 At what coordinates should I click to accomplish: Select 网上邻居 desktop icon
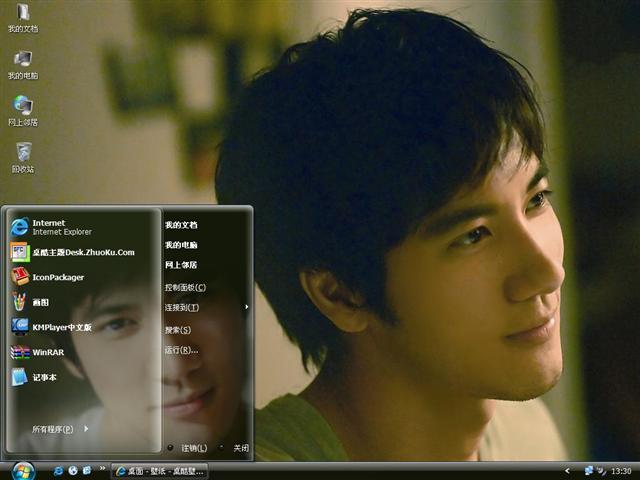coord(23,111)
